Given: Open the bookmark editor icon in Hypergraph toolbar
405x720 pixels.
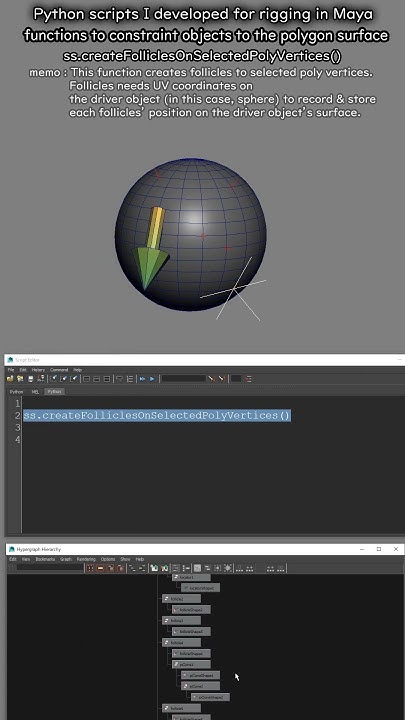Looking at the screenshot, I should [164, 568].
